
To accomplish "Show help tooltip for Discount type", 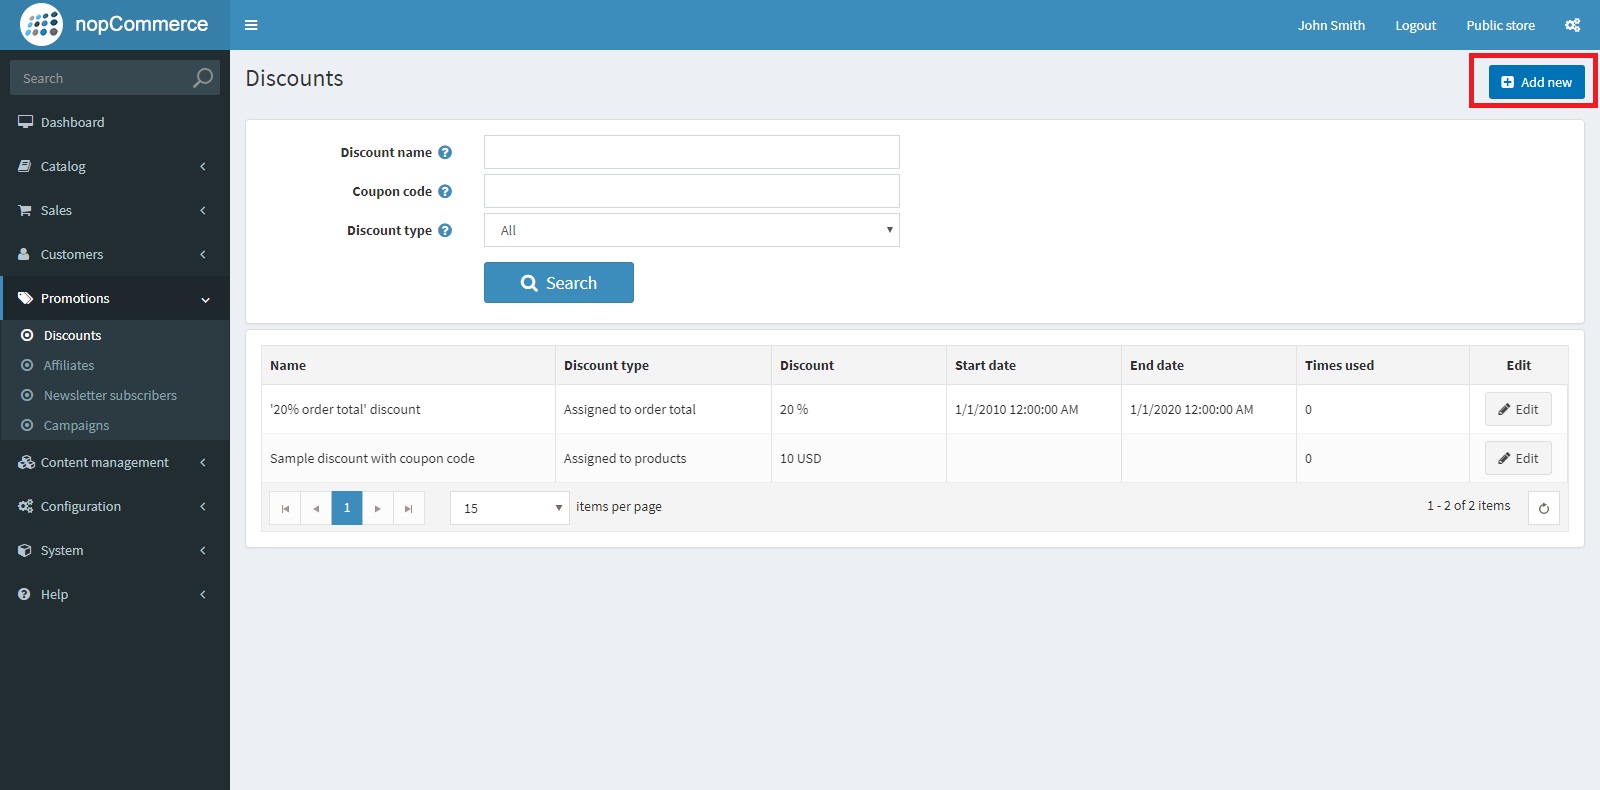I will [x=445, y=230].
